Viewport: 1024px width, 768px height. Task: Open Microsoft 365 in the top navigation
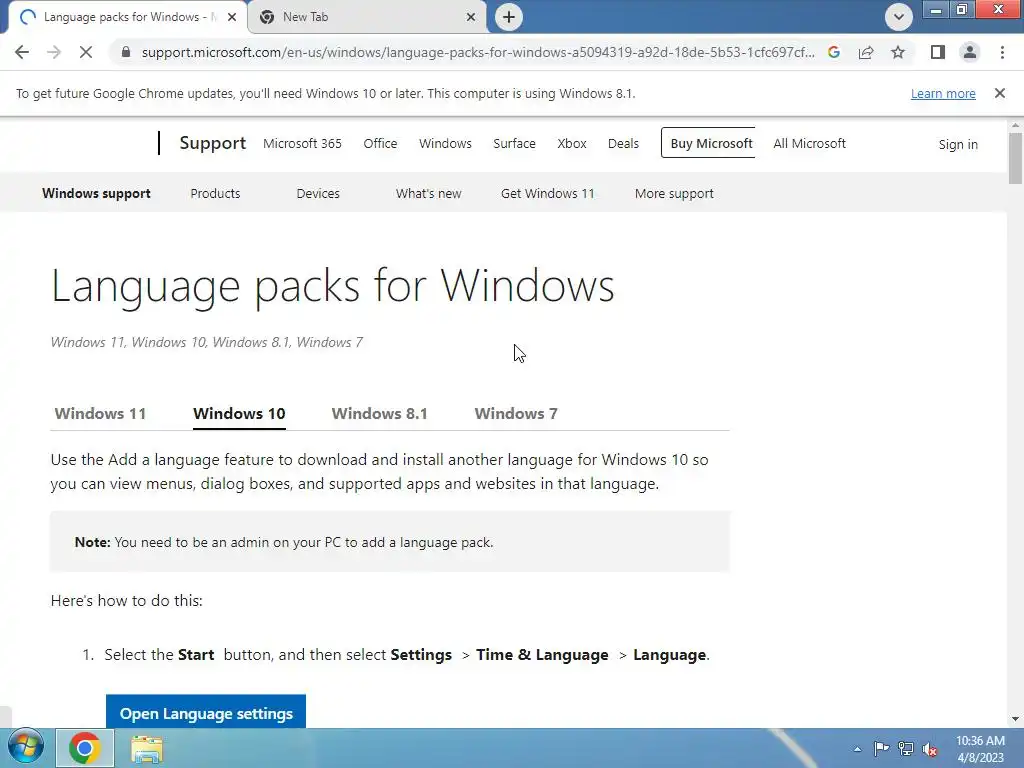tap(302, 143)
